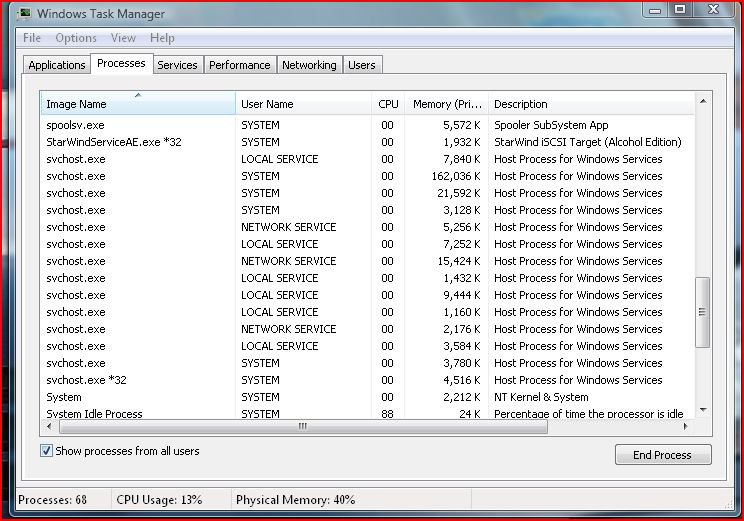
Task: Click the 1,160 K memory value
Action: 462,312
